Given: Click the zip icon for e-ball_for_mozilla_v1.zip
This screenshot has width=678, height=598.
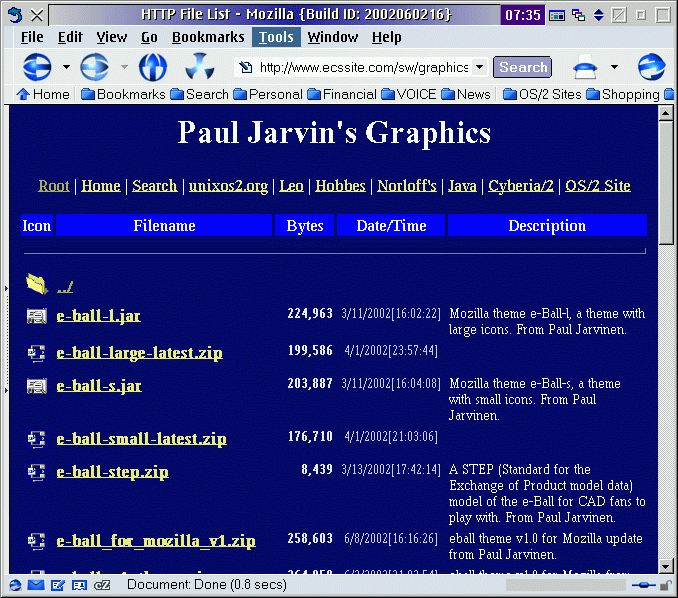Looking at the screenshot, I should click(x=37, y=541).
